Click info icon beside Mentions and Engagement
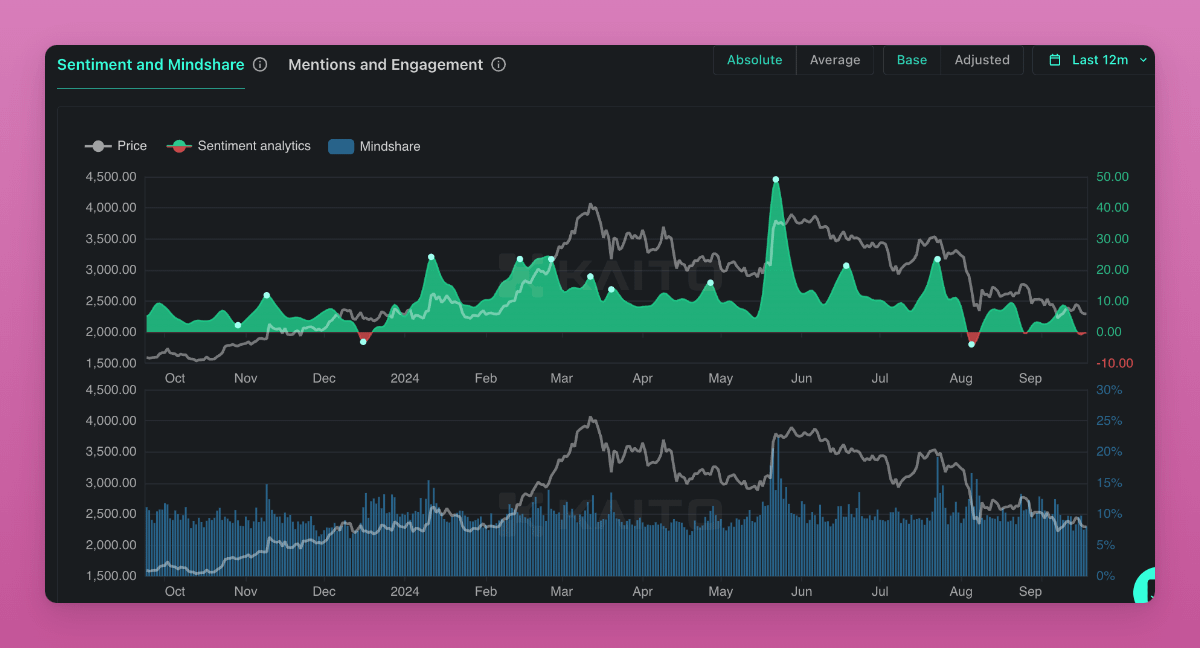Screen dimensions: 1200x648 pos(499,65)
